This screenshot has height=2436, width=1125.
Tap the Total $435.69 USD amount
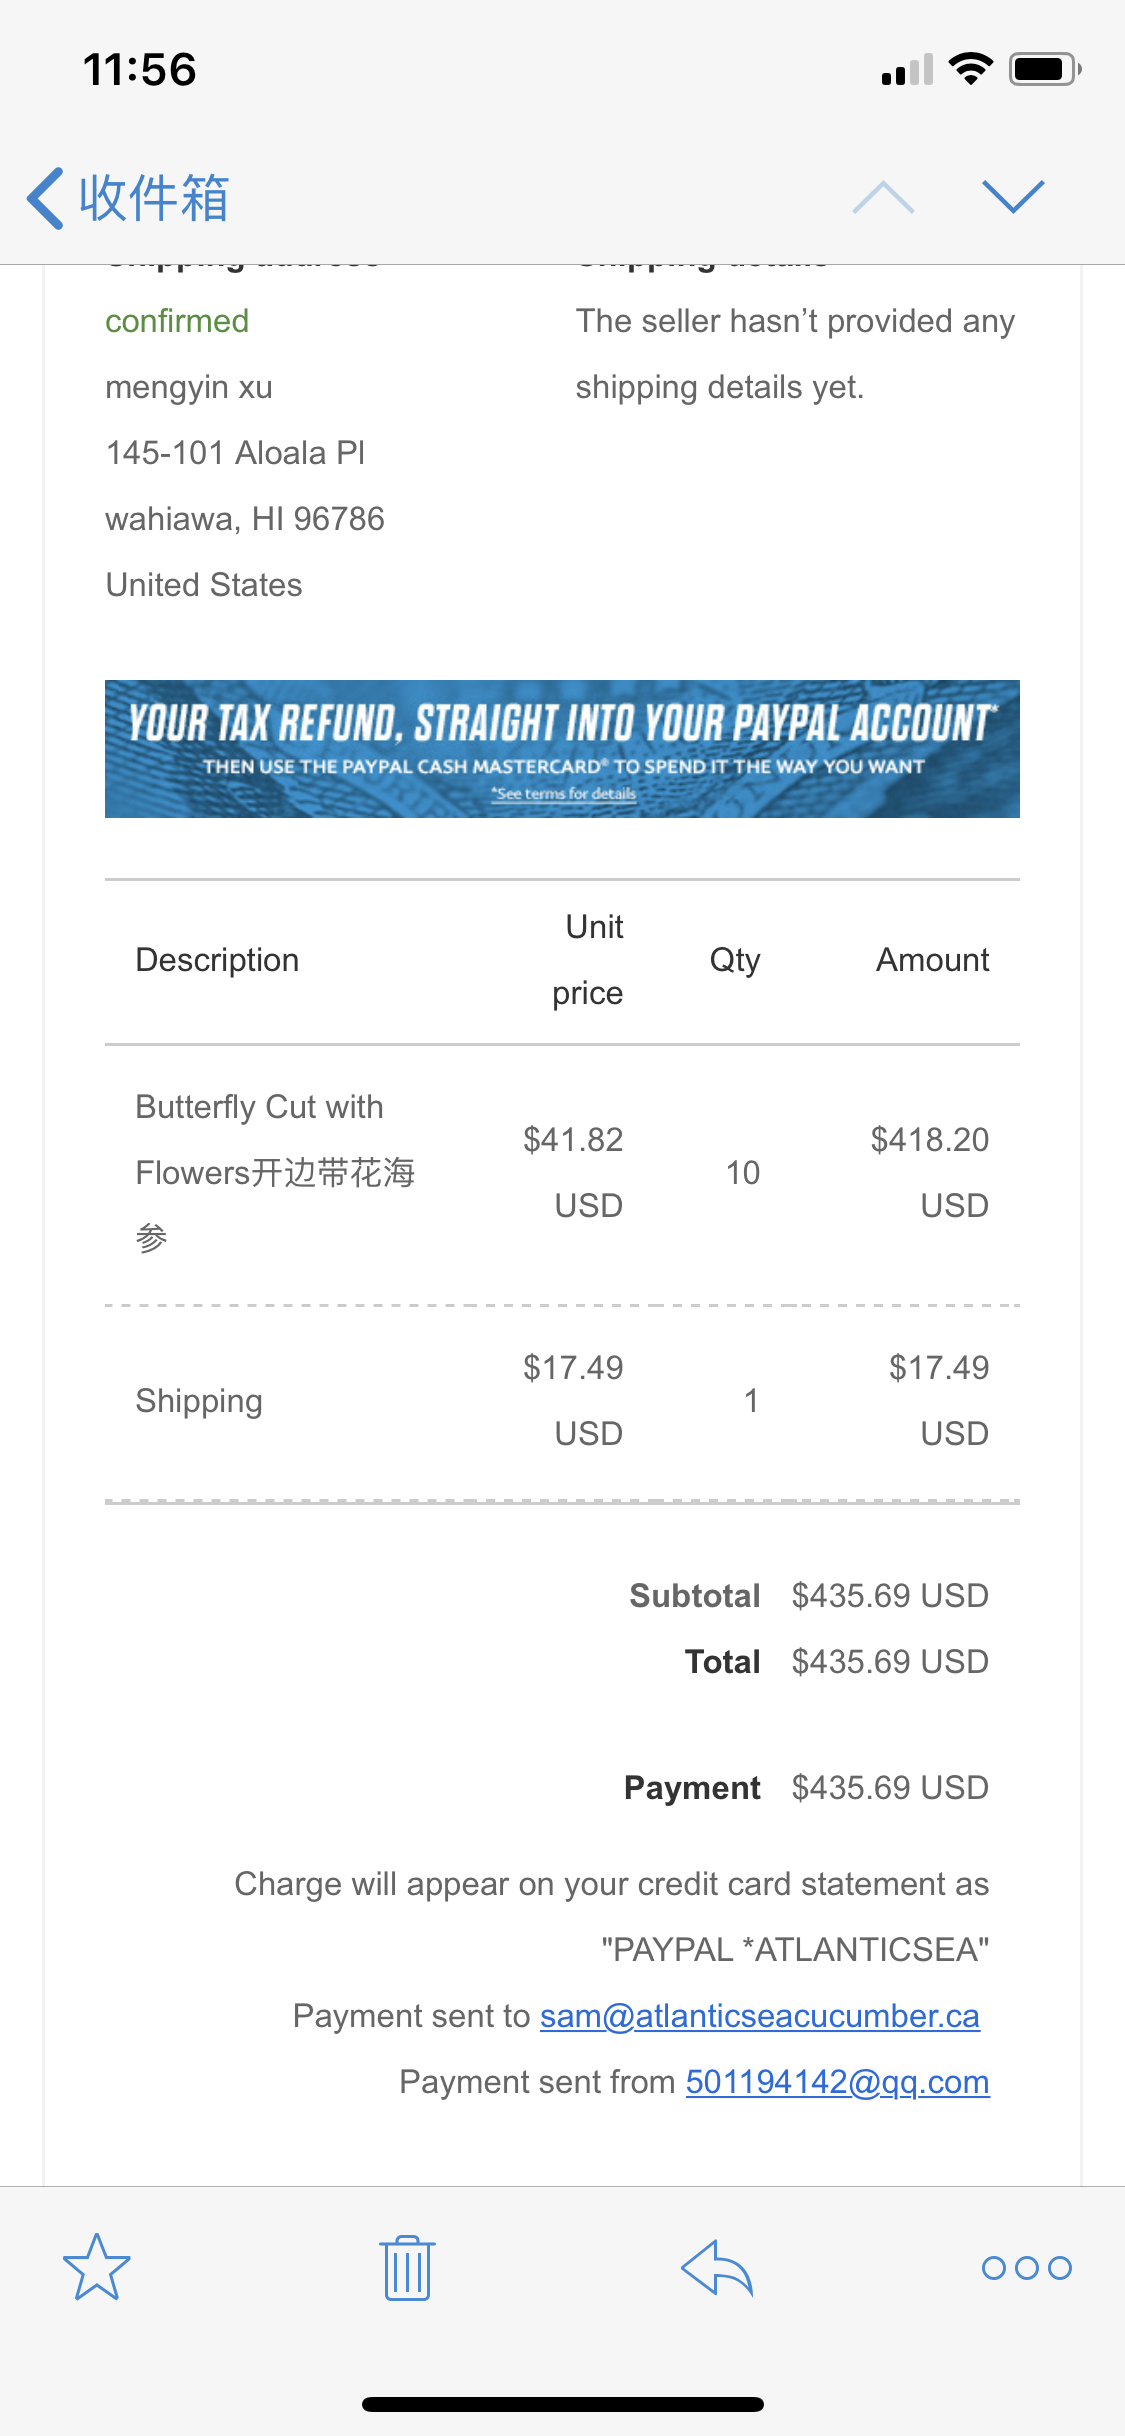coord(889,1661)
